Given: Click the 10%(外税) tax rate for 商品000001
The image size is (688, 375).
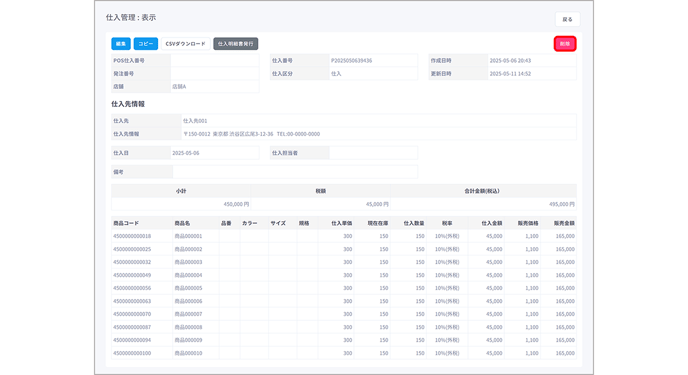Looking at the screenshot, I should [447, 236].
